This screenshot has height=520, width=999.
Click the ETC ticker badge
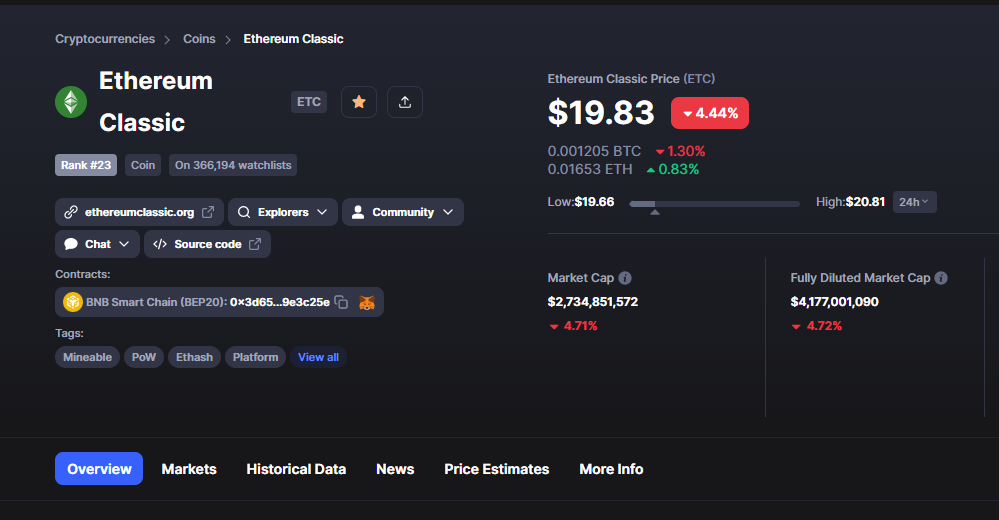click(x=308, y=102)
